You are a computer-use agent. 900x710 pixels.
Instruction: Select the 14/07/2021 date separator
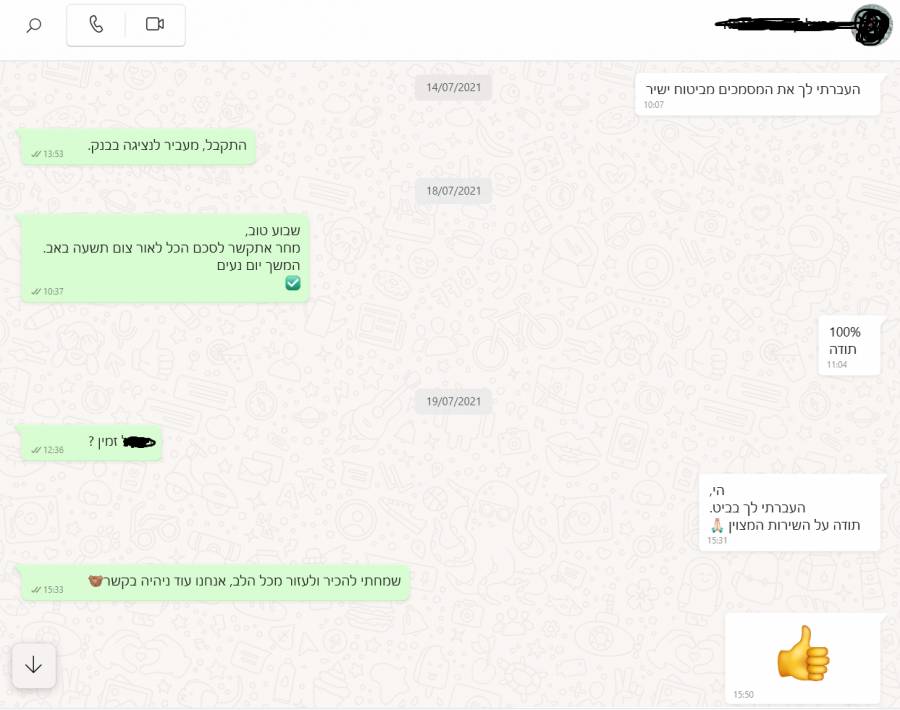tap(453, 87)
